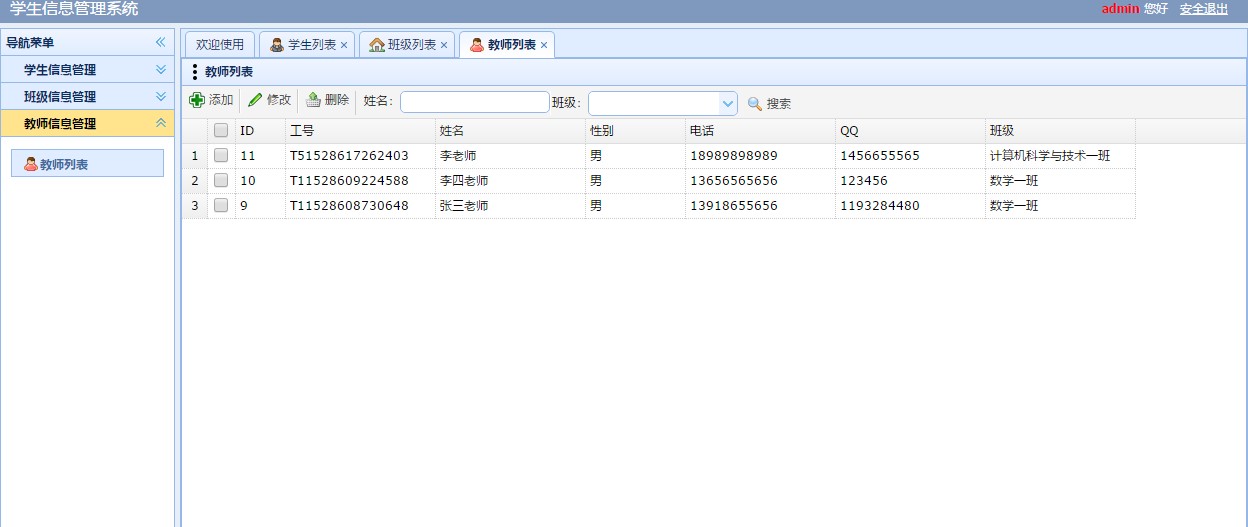Sort by the 电话 column header
This screenshot has width=1248, height=527.
click(x=760, y=131)
